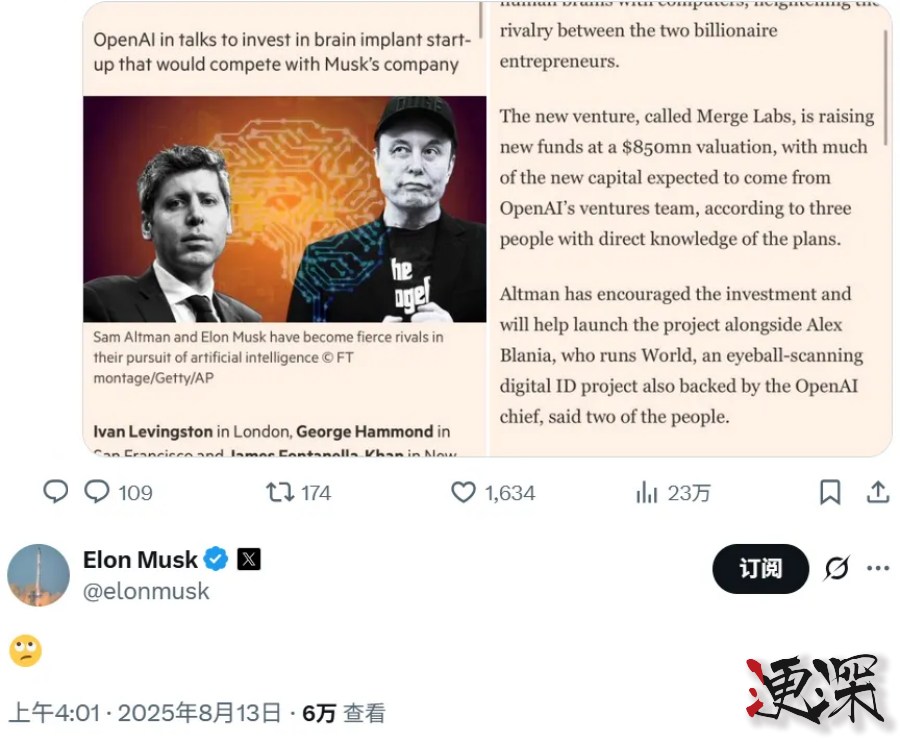The width and height of the screenshot is (900, 743).
Task: Click the @elonmusk handle
Action: click(147, 591)
